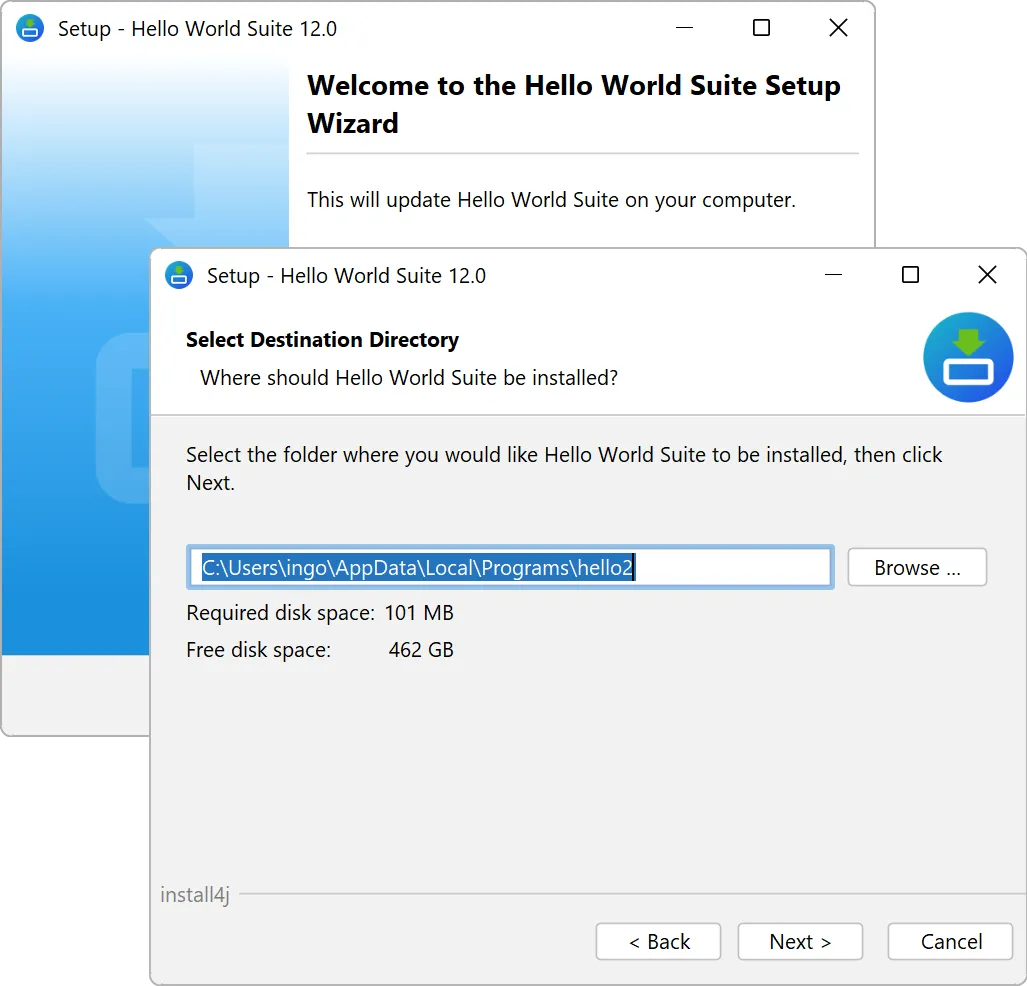Open the Browse dialog for the destination folder
The height and width of the screenshot is (986, 1027).
coord(915,567)
